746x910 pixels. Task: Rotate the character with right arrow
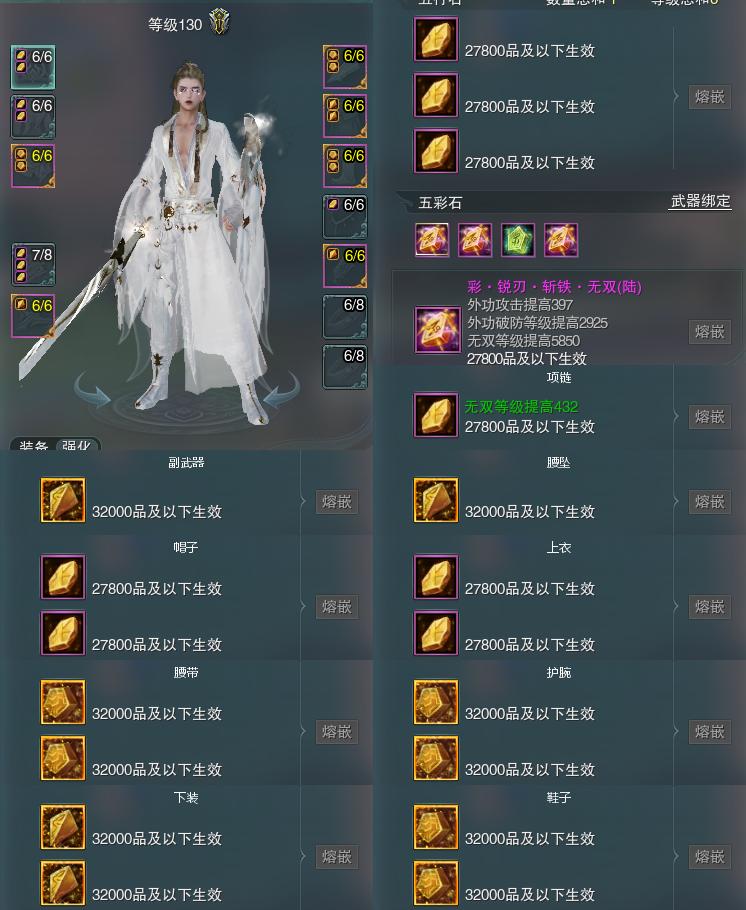click(x=281, y=391)
